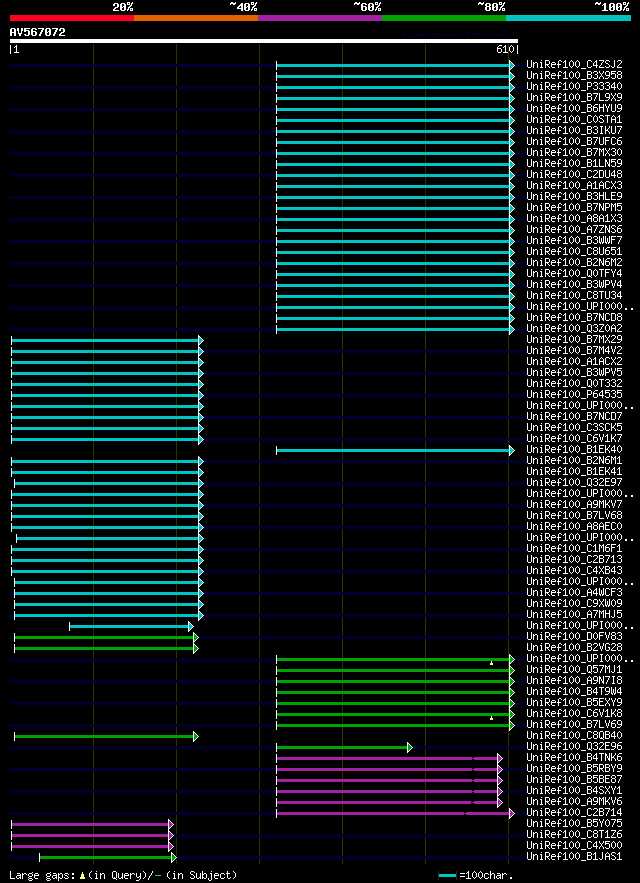Screen dimensions: 640x883
Task: Click the UniRef100_B5RBY9 label
Action: (574, 769)
